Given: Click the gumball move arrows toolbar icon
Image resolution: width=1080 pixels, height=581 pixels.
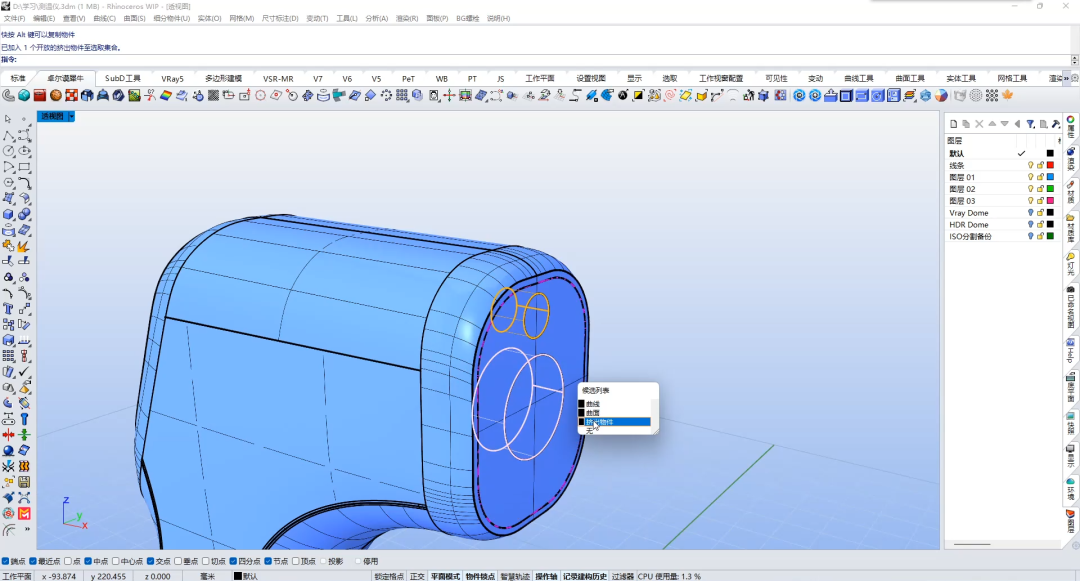Looking at the screenshot, I should coord(450,96).
